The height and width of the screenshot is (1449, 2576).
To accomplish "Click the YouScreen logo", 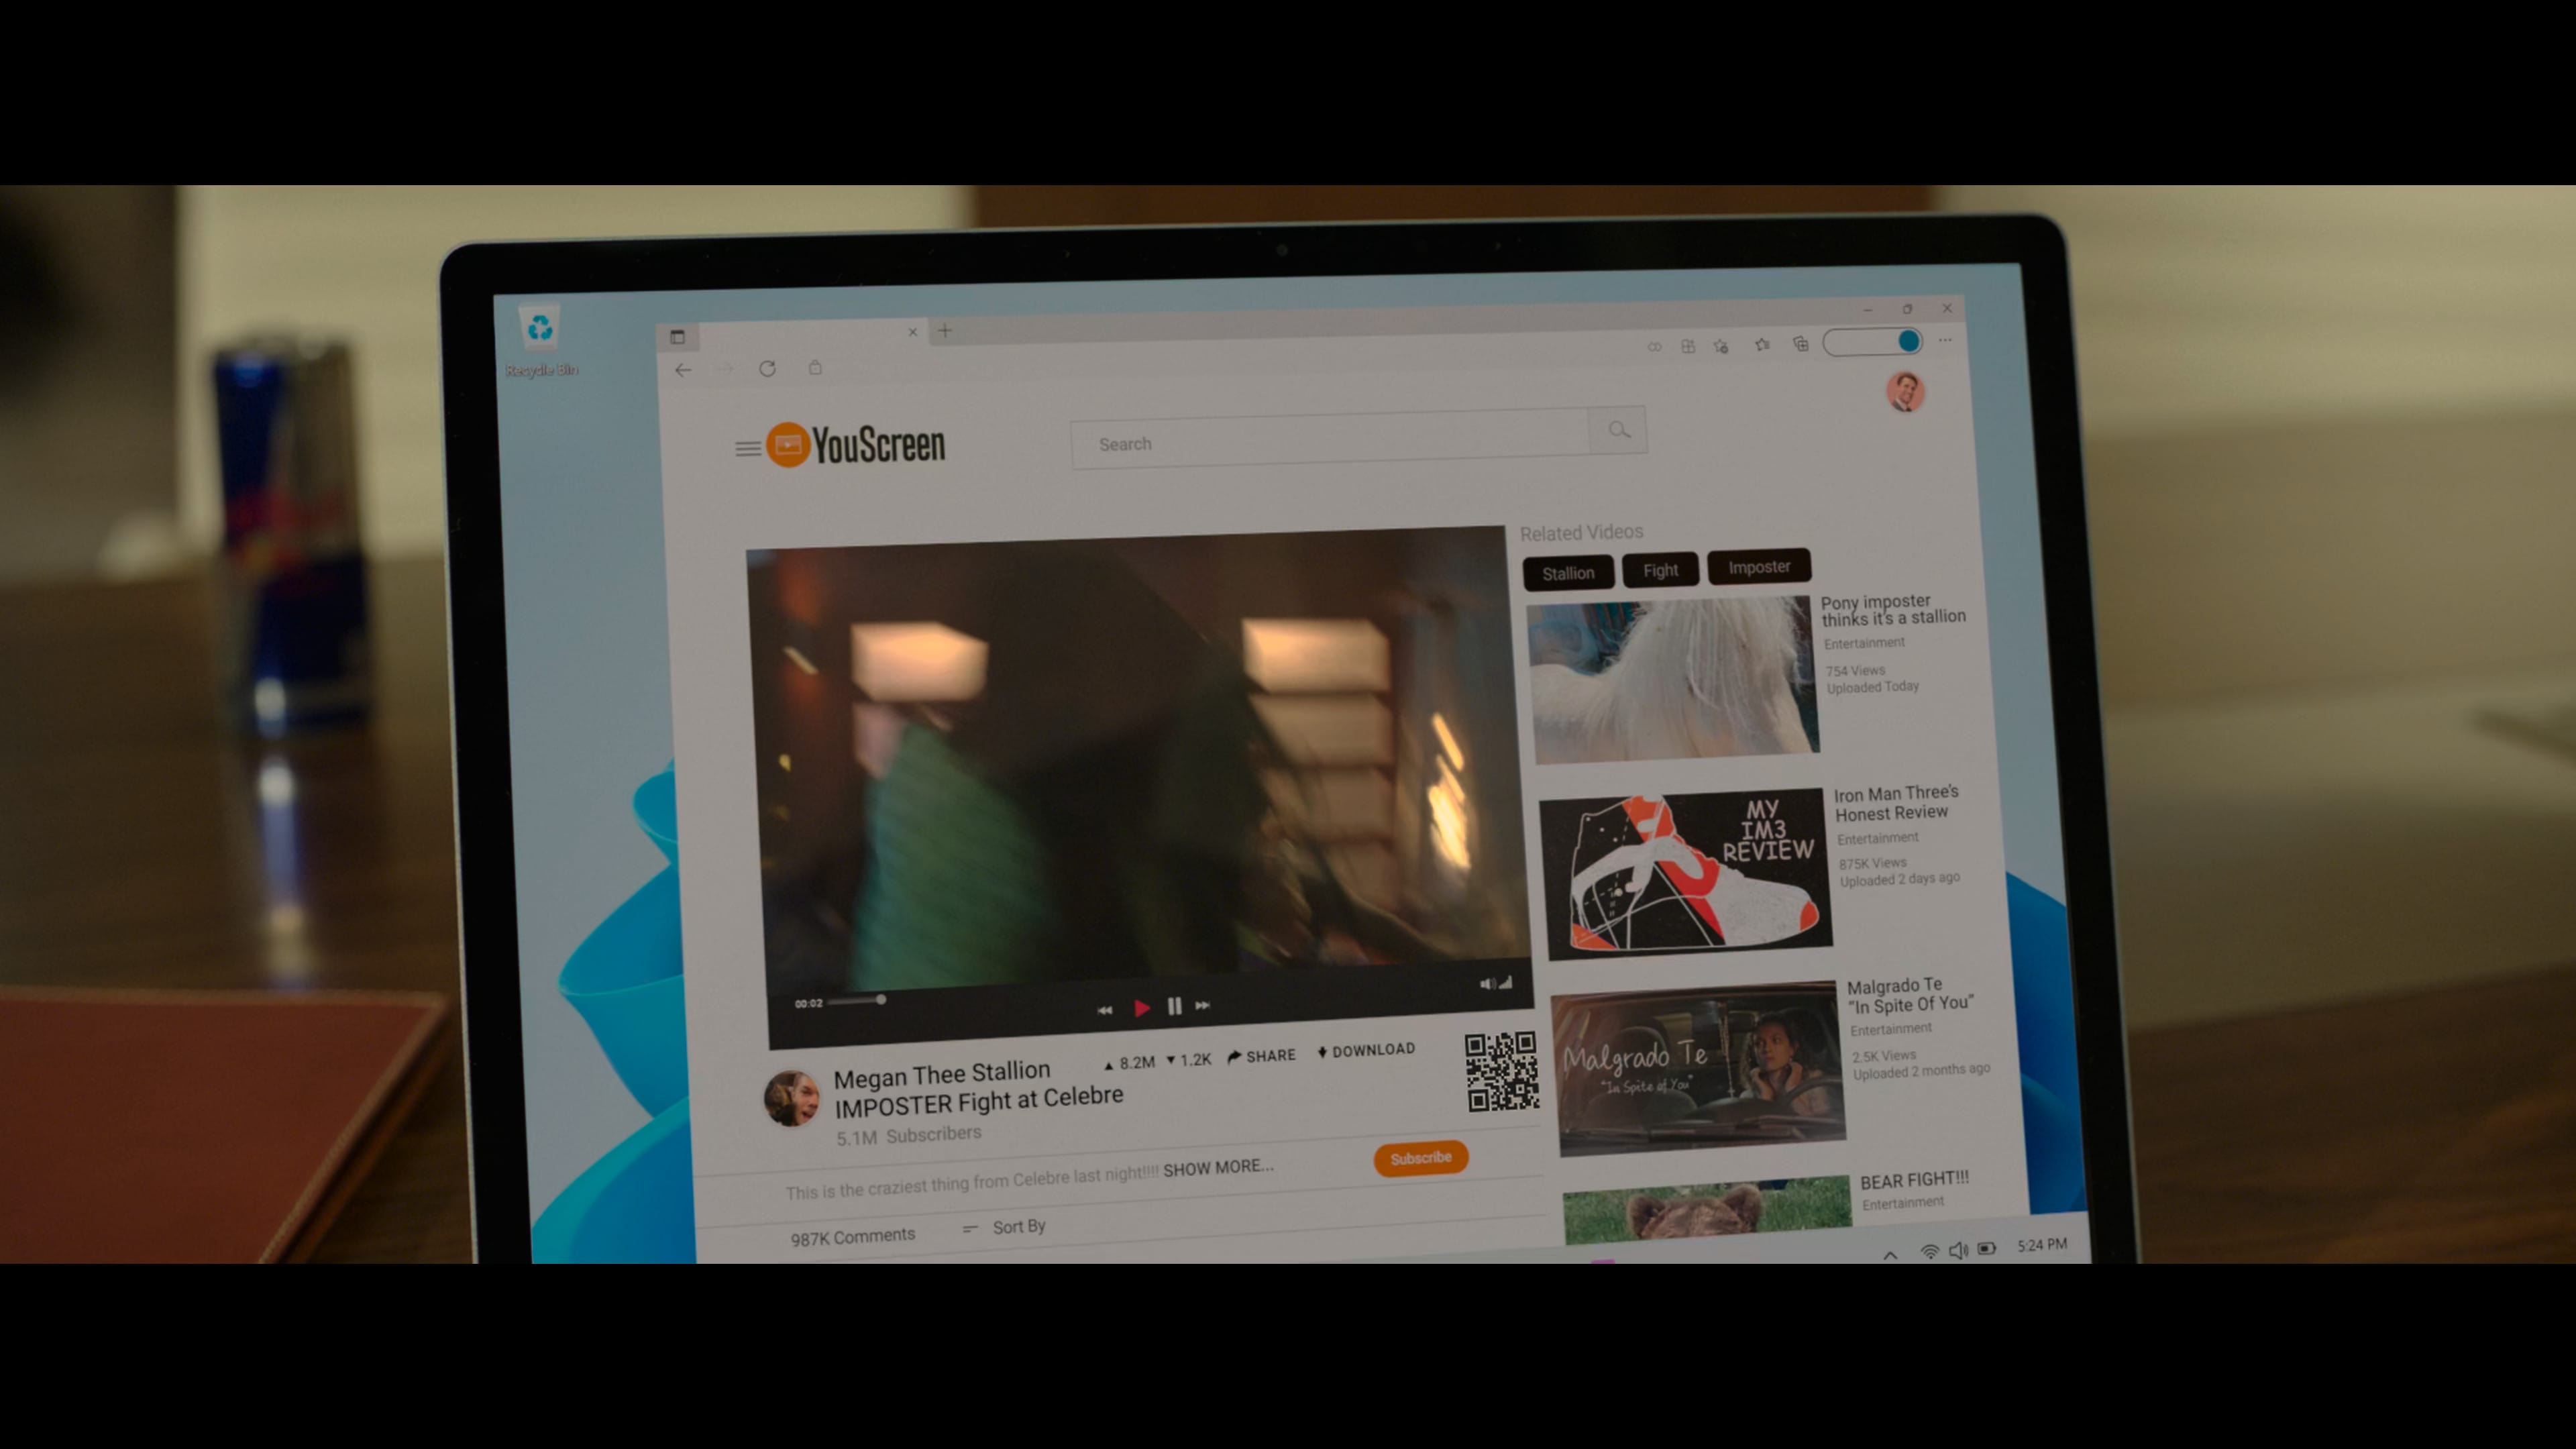I will [x=855, y=445].
